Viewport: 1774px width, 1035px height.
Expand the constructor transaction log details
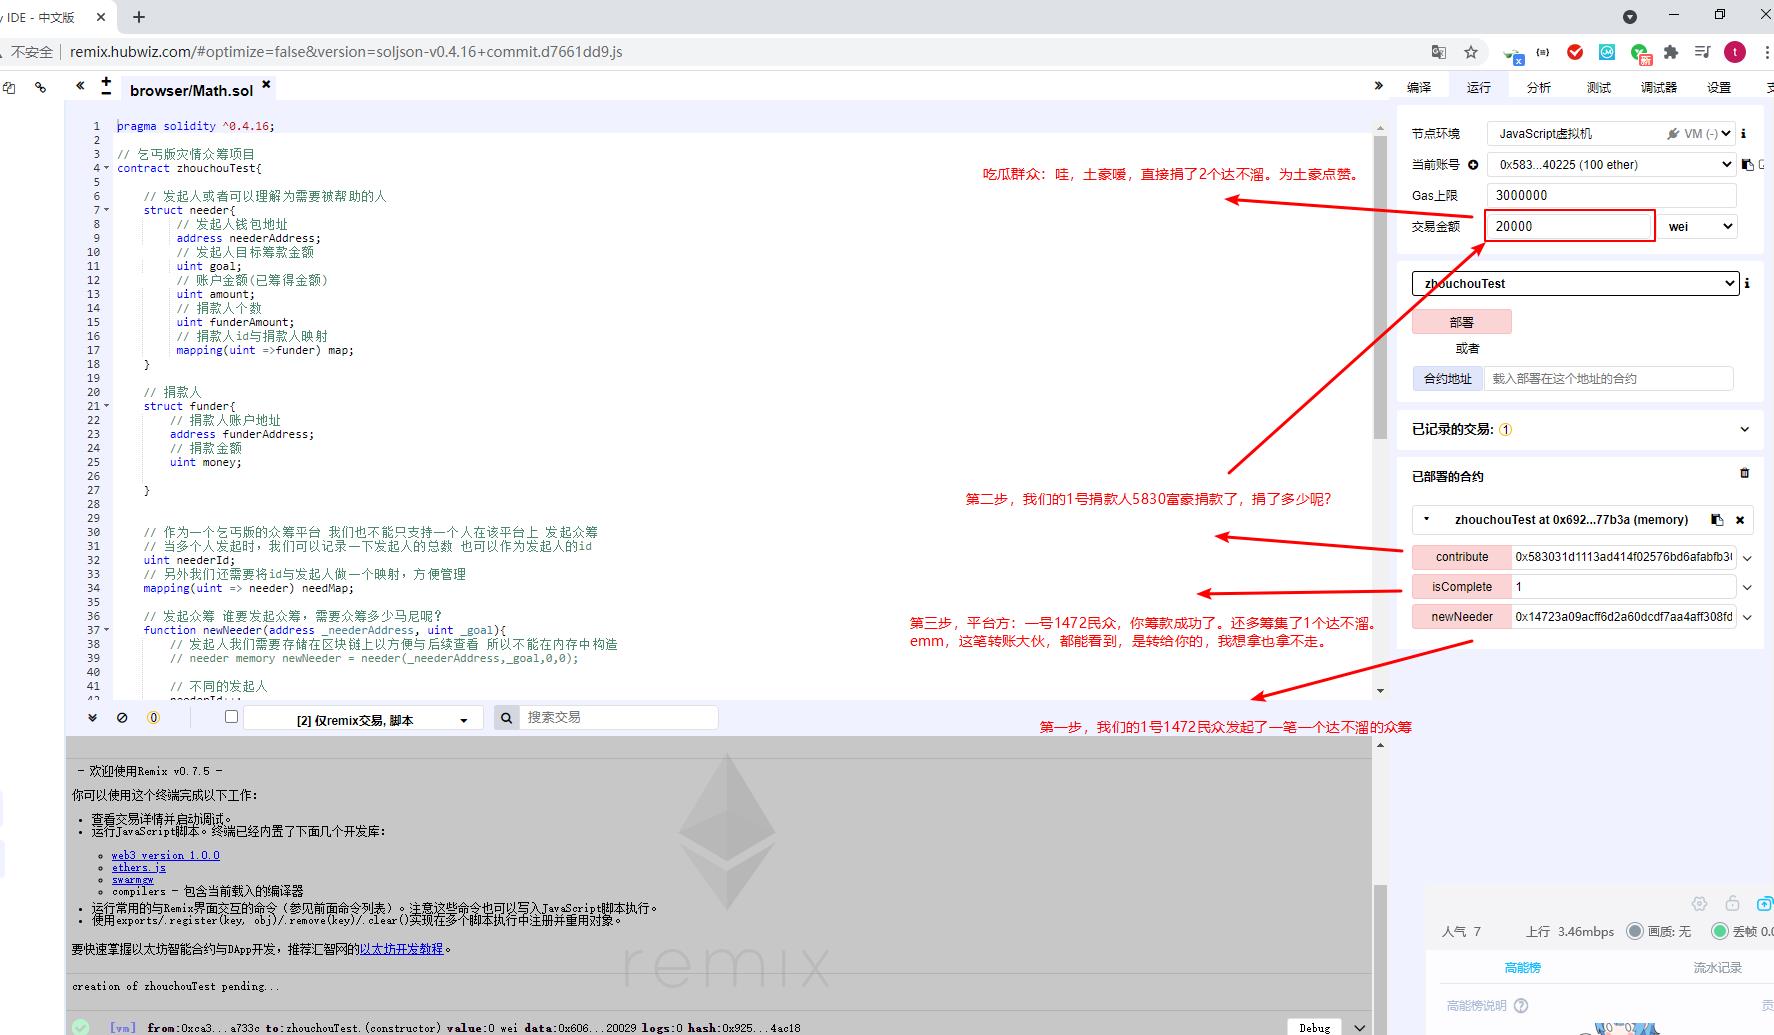click(x=1359, y=1027)
